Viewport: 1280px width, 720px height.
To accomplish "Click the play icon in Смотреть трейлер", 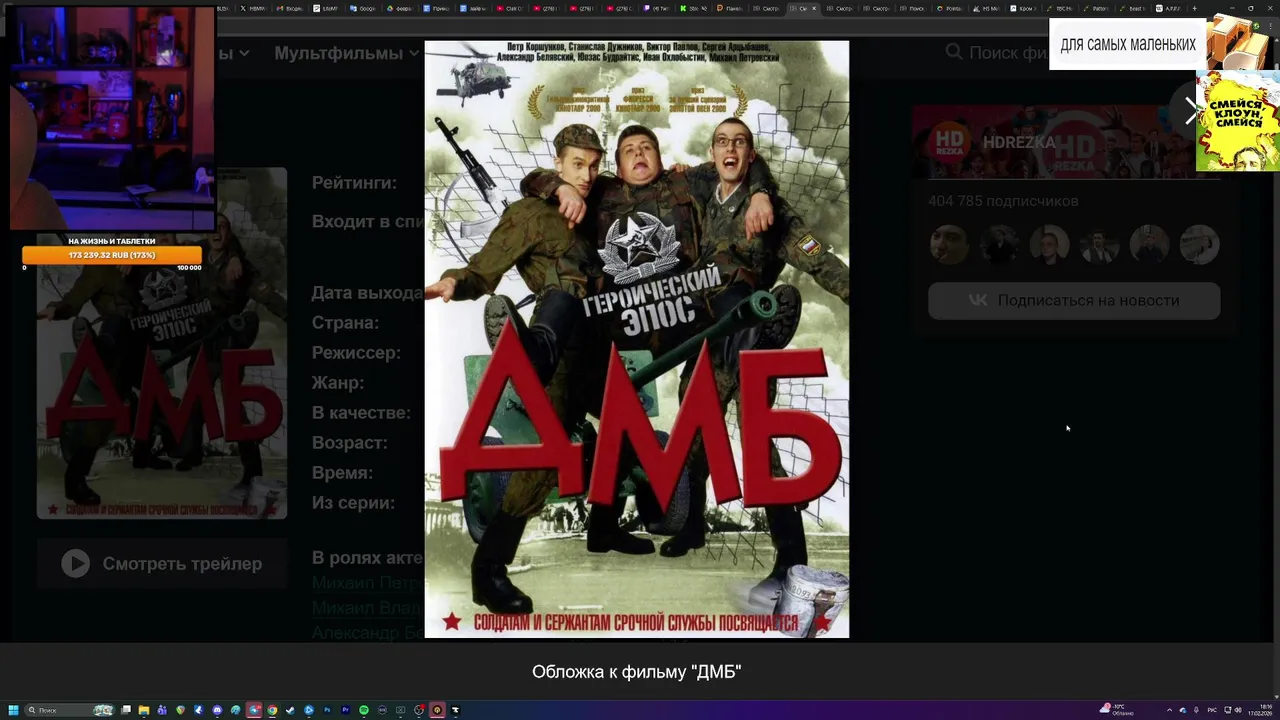I will (x=75, y=564).
